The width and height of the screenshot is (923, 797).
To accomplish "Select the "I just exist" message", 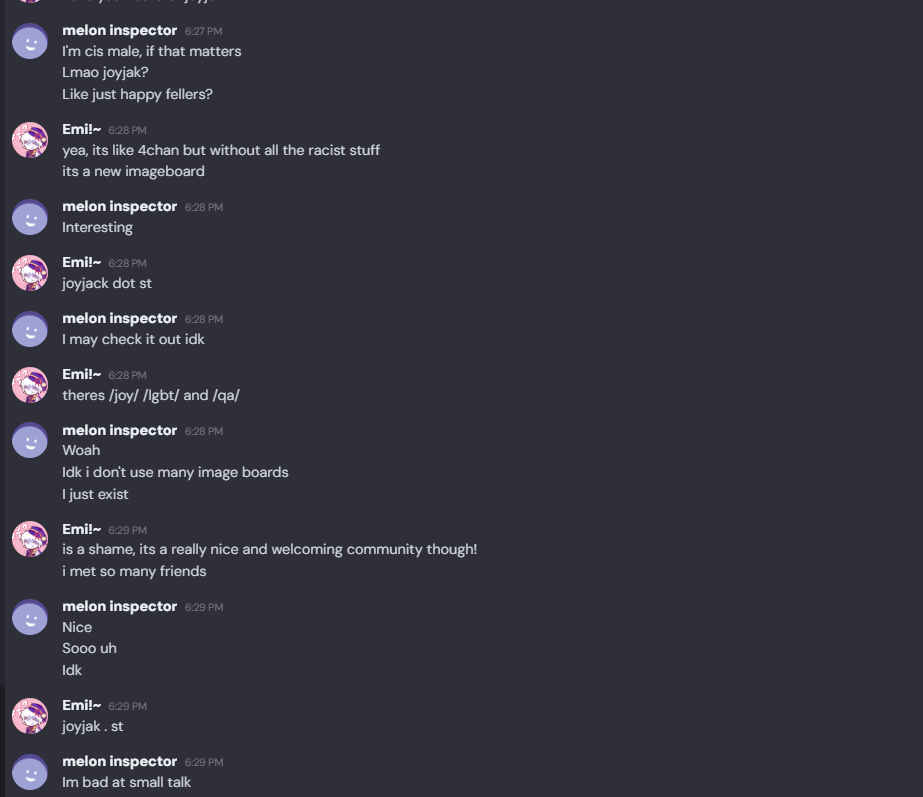I will (95, 494).
